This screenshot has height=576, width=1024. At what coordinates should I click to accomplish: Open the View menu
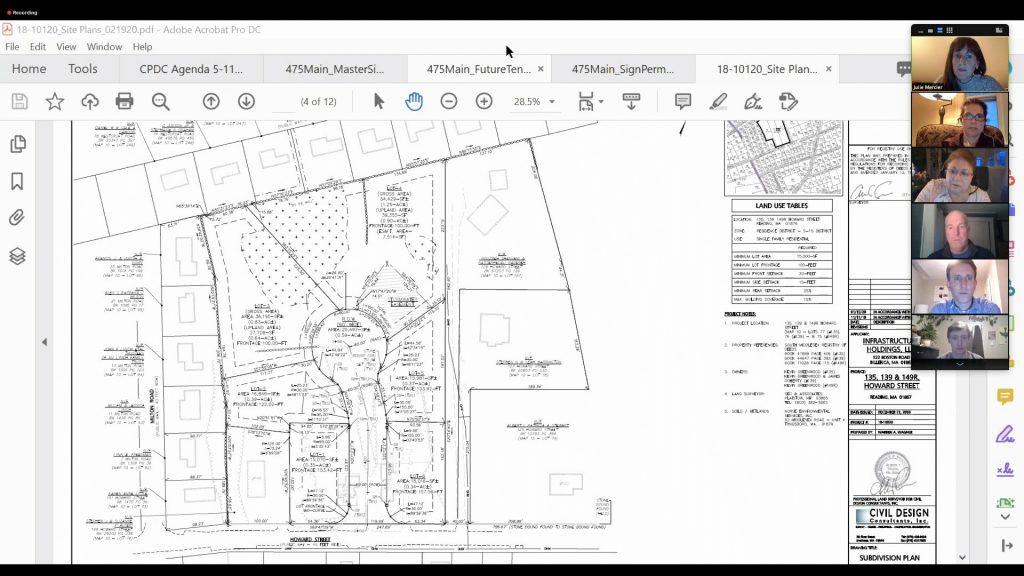click(x=66, y=47)
